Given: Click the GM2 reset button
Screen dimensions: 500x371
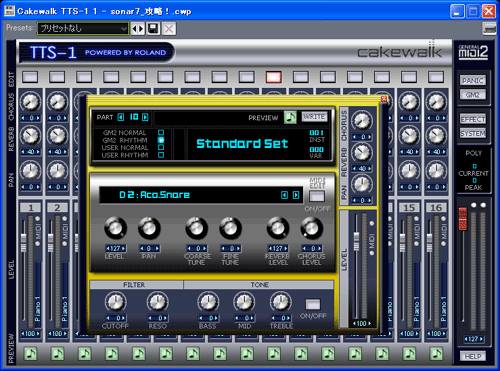Looking at the screenshot, I should [x=473, y=95].
